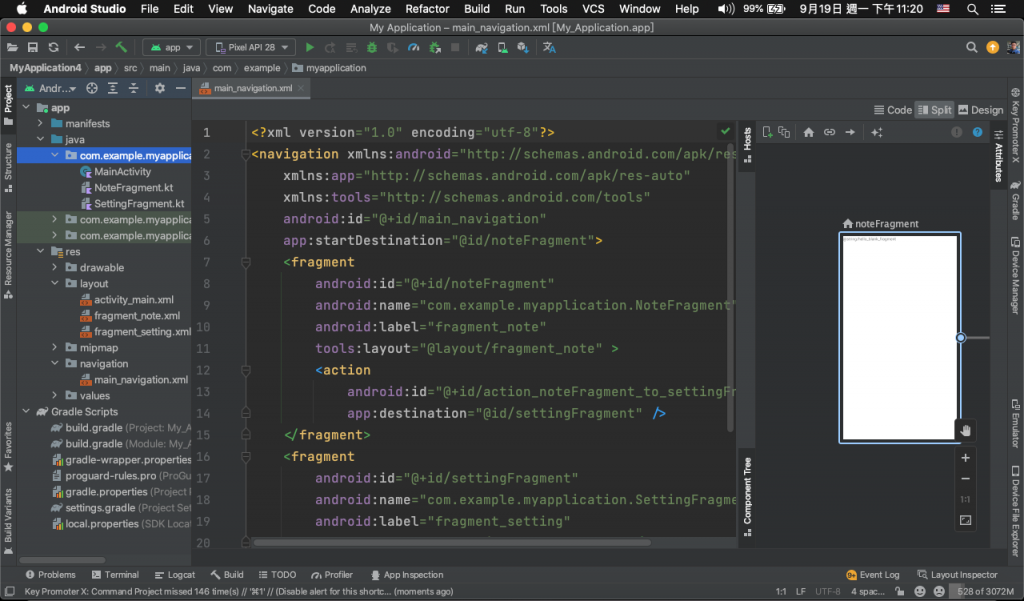Open the Refactor menu
This screenshot has width=1024, height=601.
427,9
